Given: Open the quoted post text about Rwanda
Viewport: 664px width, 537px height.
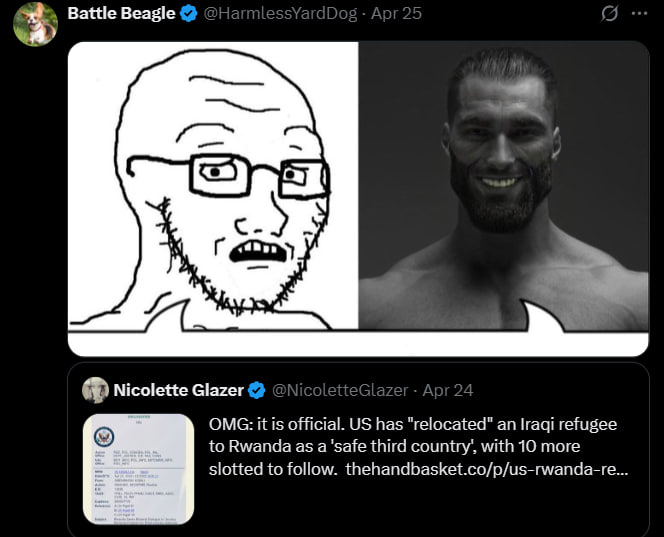Looking at the screenshot, I should [x=418, y=446].
